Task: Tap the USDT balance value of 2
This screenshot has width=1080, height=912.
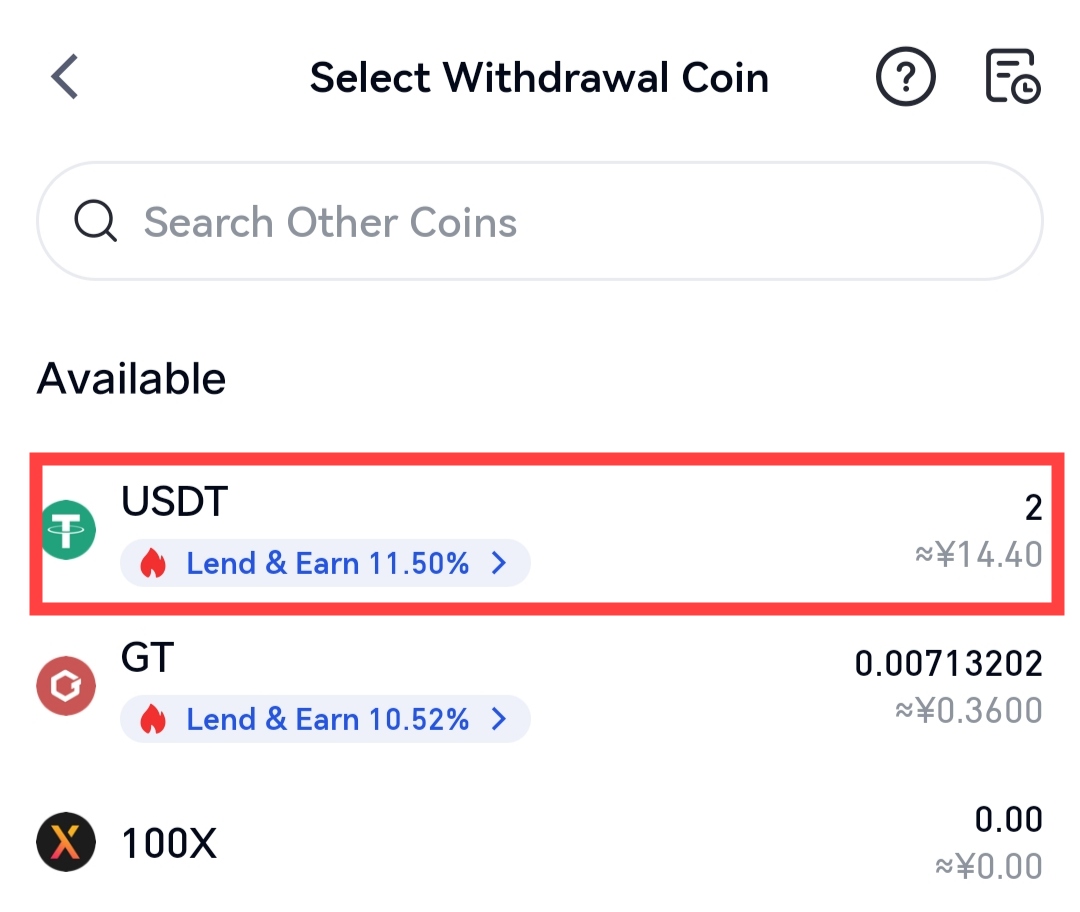Action: (1035, 508)
